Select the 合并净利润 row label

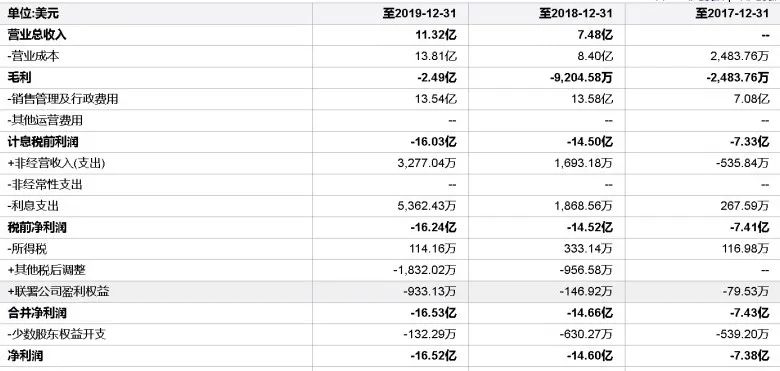(x=37, y=313)
